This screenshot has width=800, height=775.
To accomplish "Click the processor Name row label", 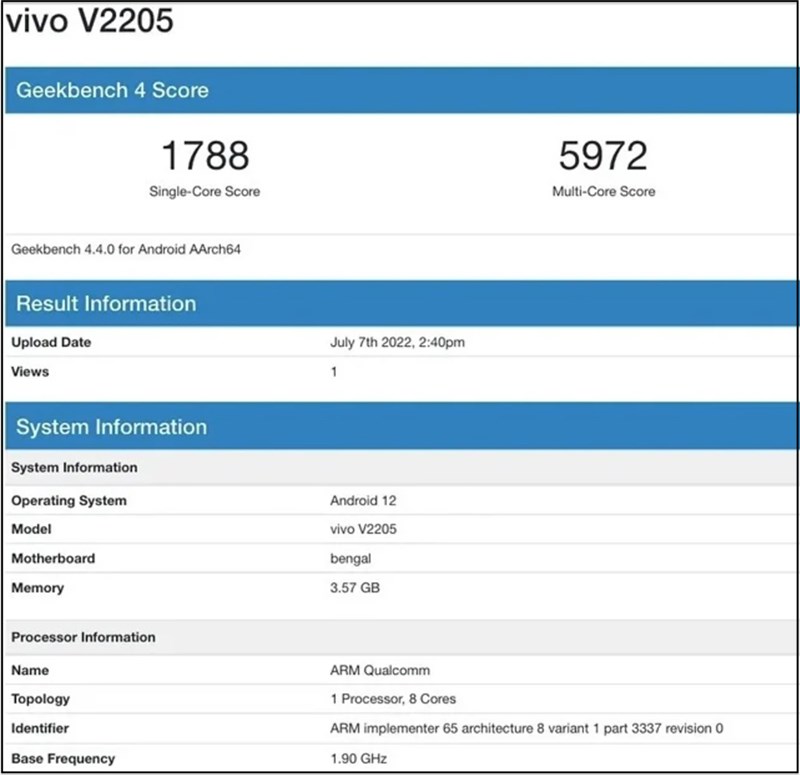I will coord(30,670).
